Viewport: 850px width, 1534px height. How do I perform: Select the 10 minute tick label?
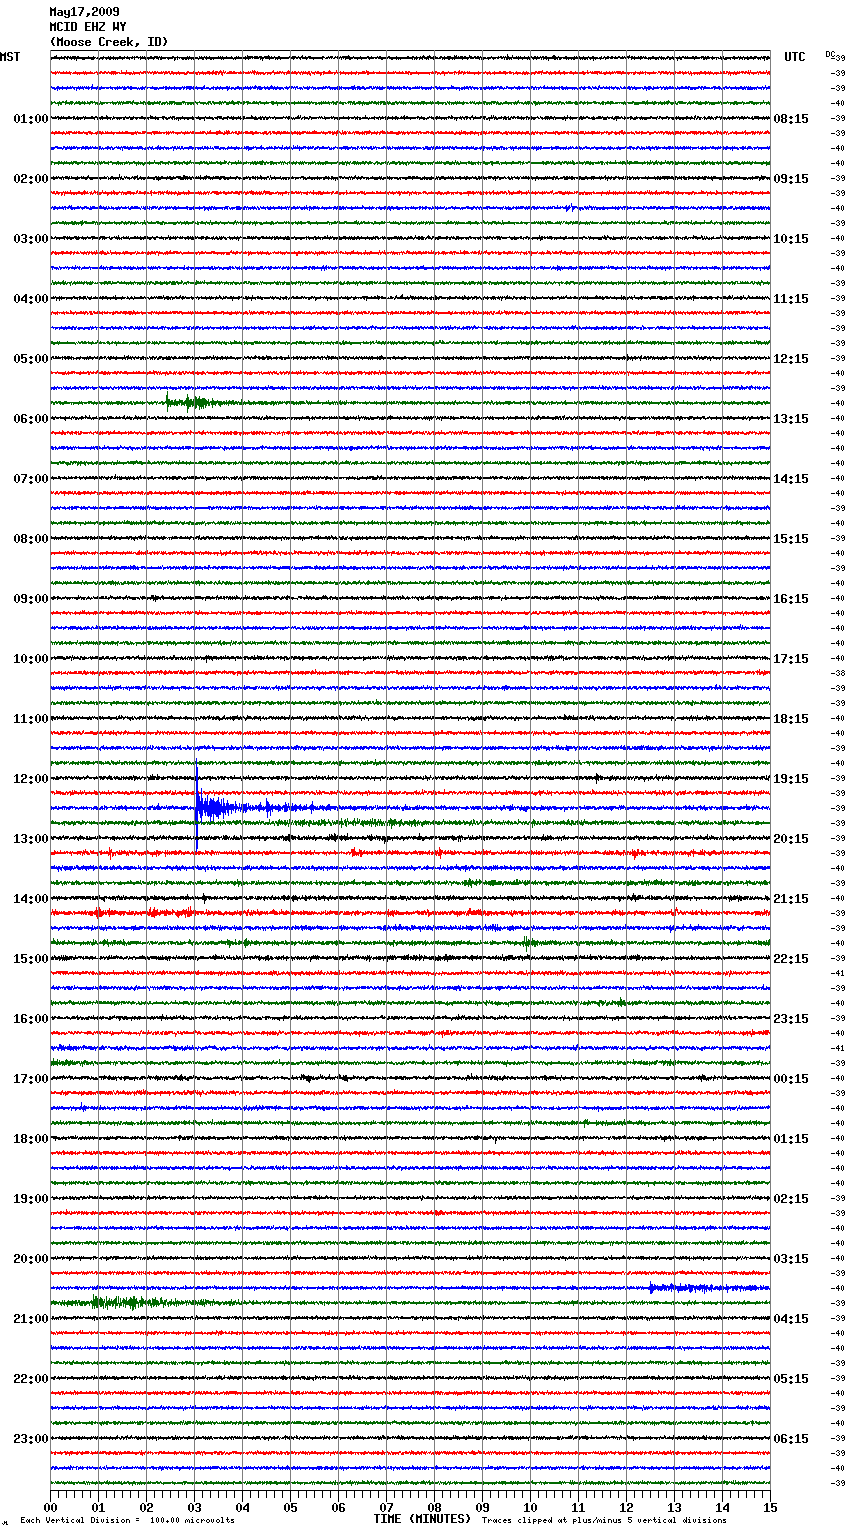pyautogui.click(x=531, y=1507)
